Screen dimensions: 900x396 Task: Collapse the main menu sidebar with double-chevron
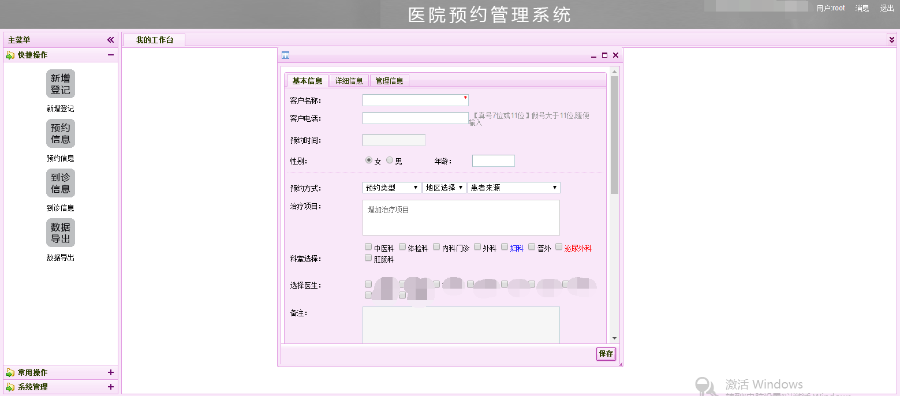[111, 40]
